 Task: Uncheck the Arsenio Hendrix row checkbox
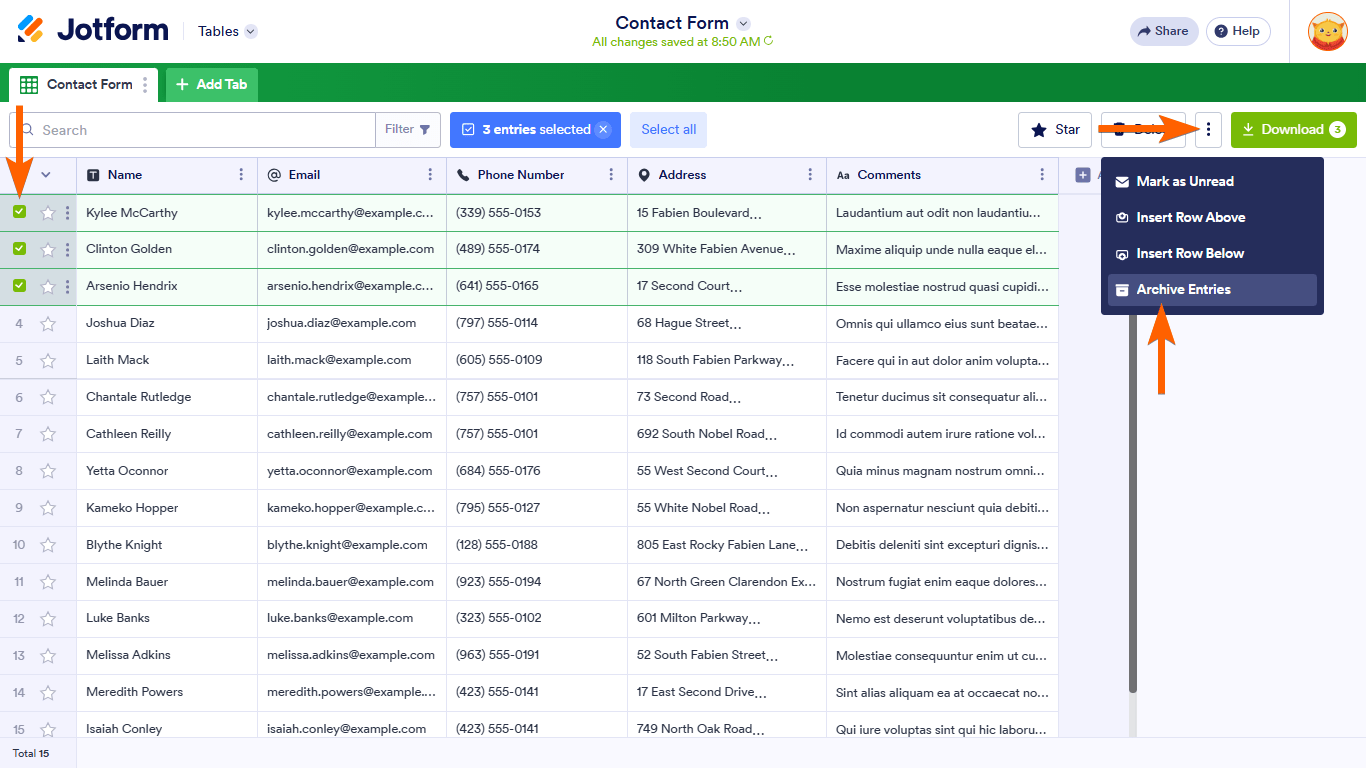coord(19,286)
